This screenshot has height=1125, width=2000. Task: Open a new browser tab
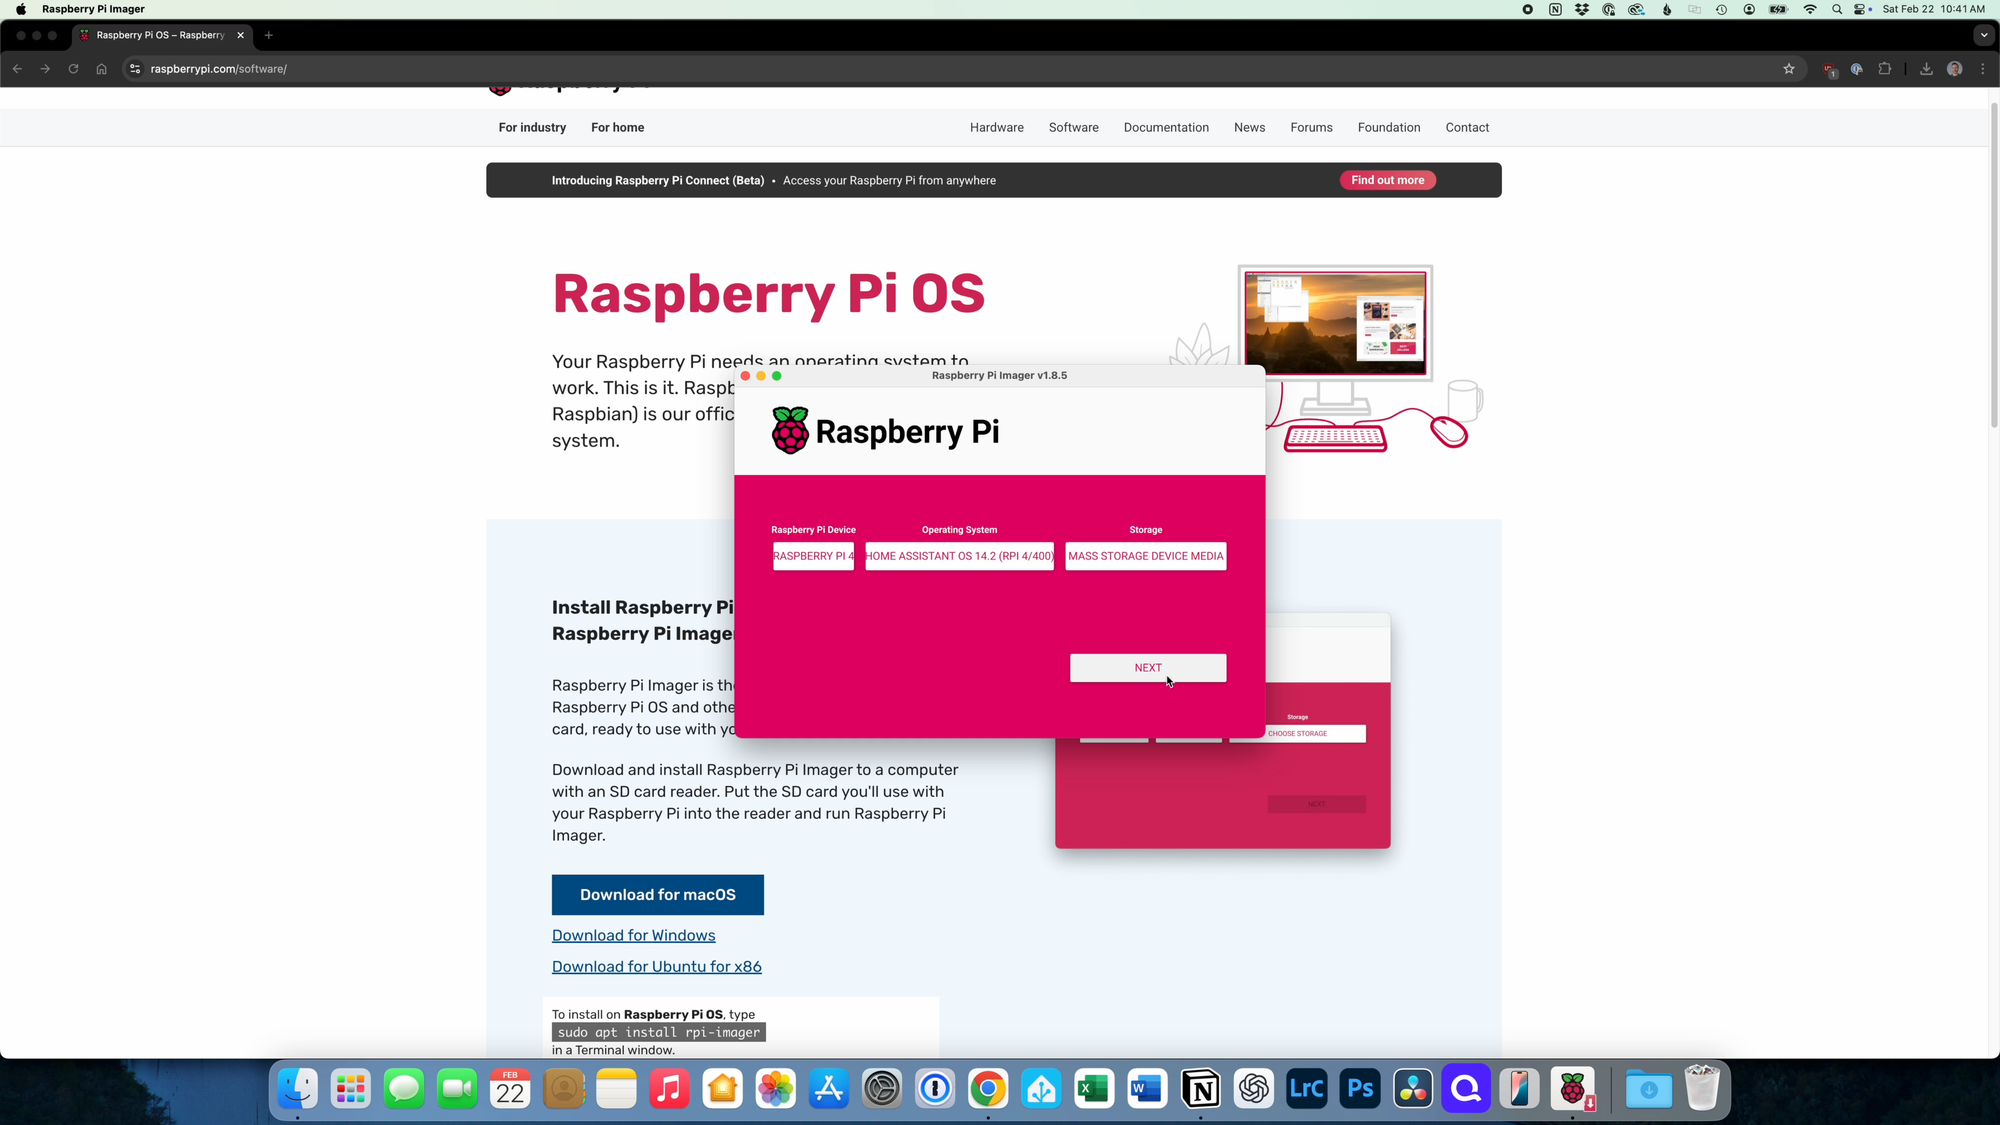click(268, 35)
